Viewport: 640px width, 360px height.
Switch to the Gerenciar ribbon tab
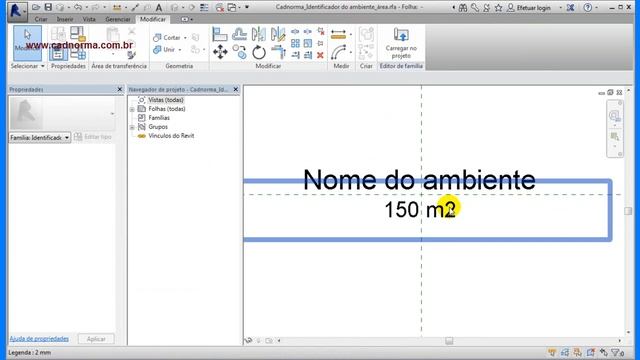(x=118, y=19)
